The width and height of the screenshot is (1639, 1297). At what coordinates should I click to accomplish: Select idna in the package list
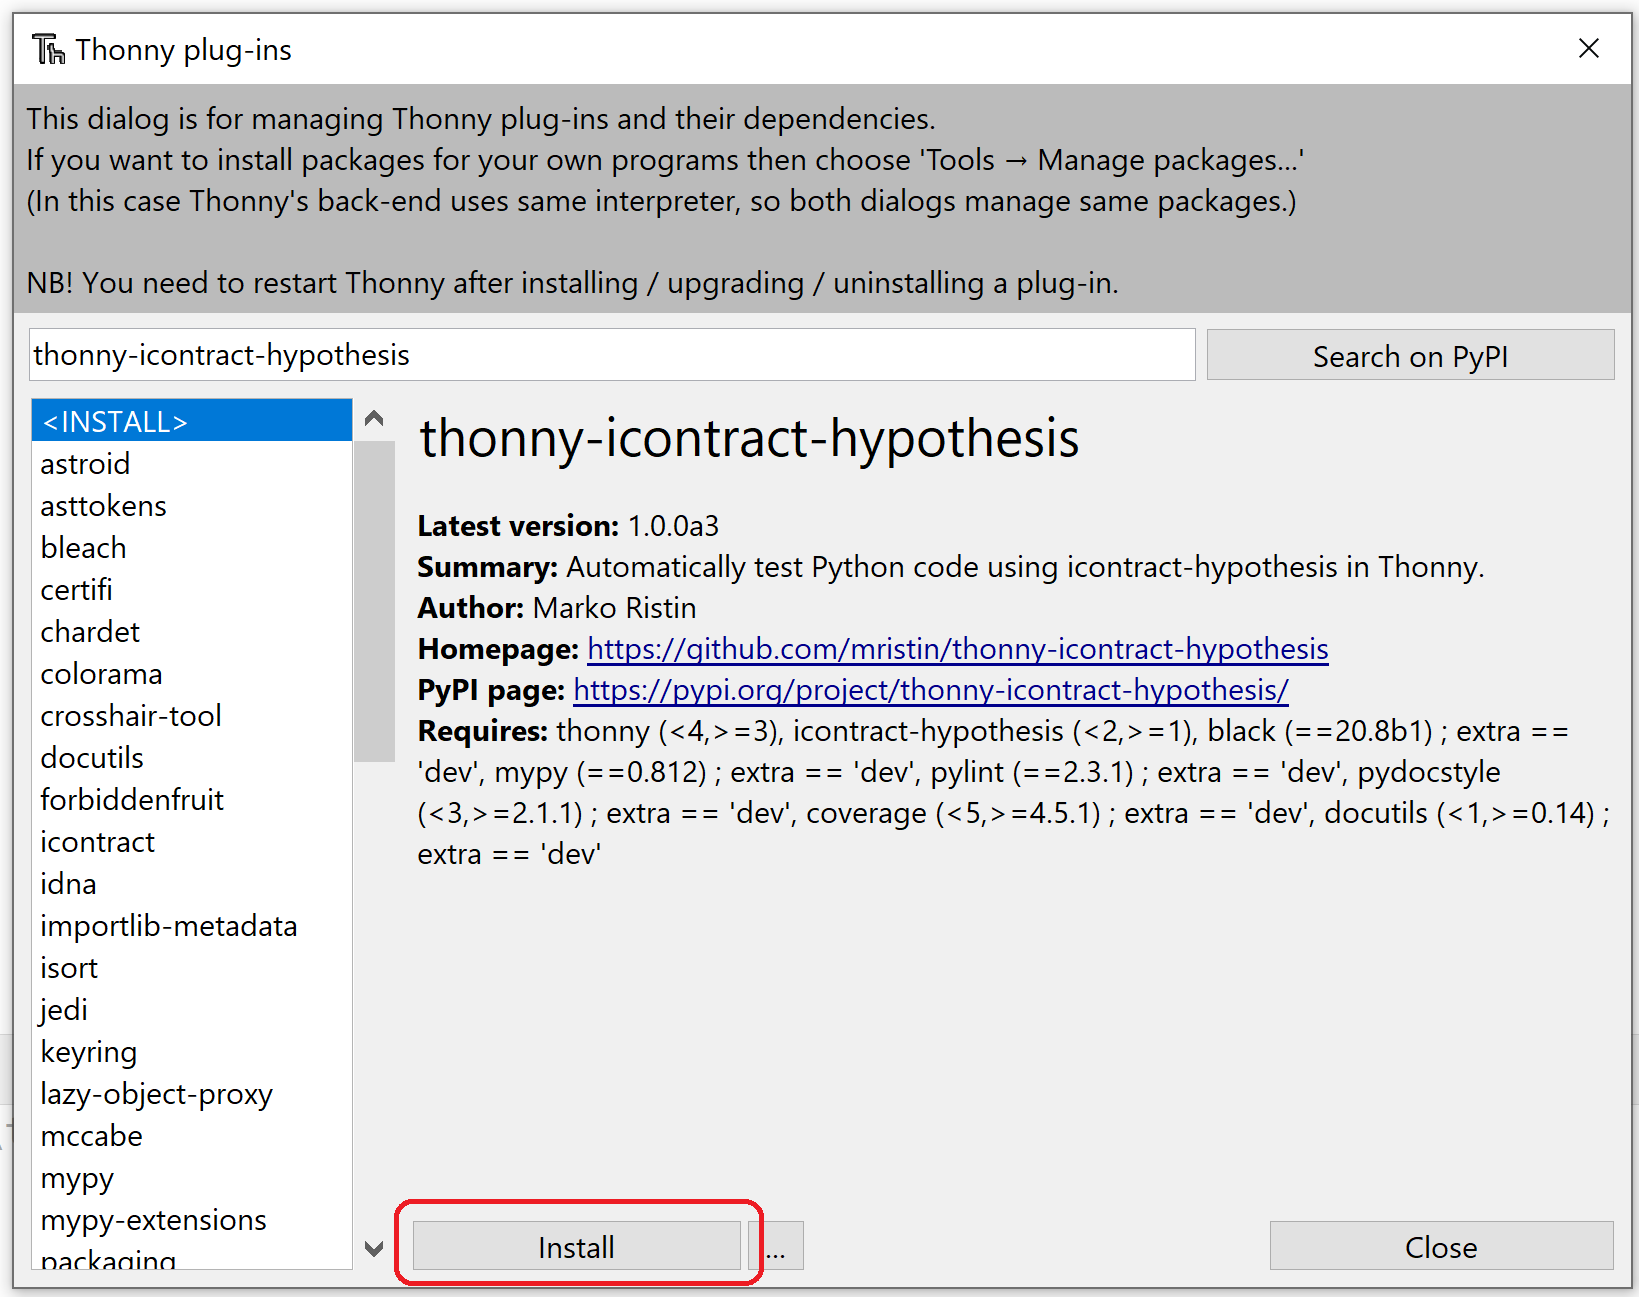click(x=192, y=883)
